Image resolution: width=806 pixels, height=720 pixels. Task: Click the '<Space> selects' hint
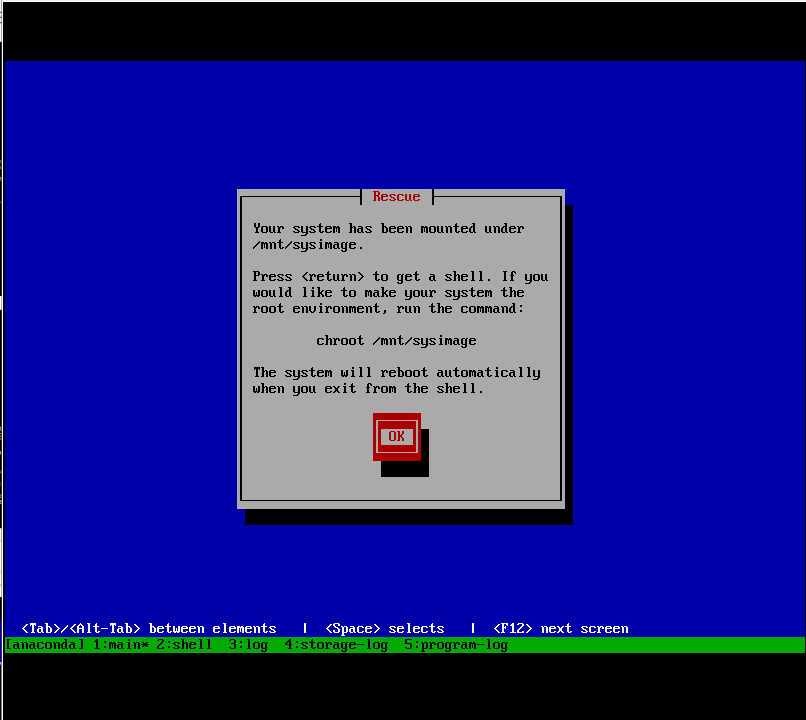pyautogui.click(x=384, y=629)
